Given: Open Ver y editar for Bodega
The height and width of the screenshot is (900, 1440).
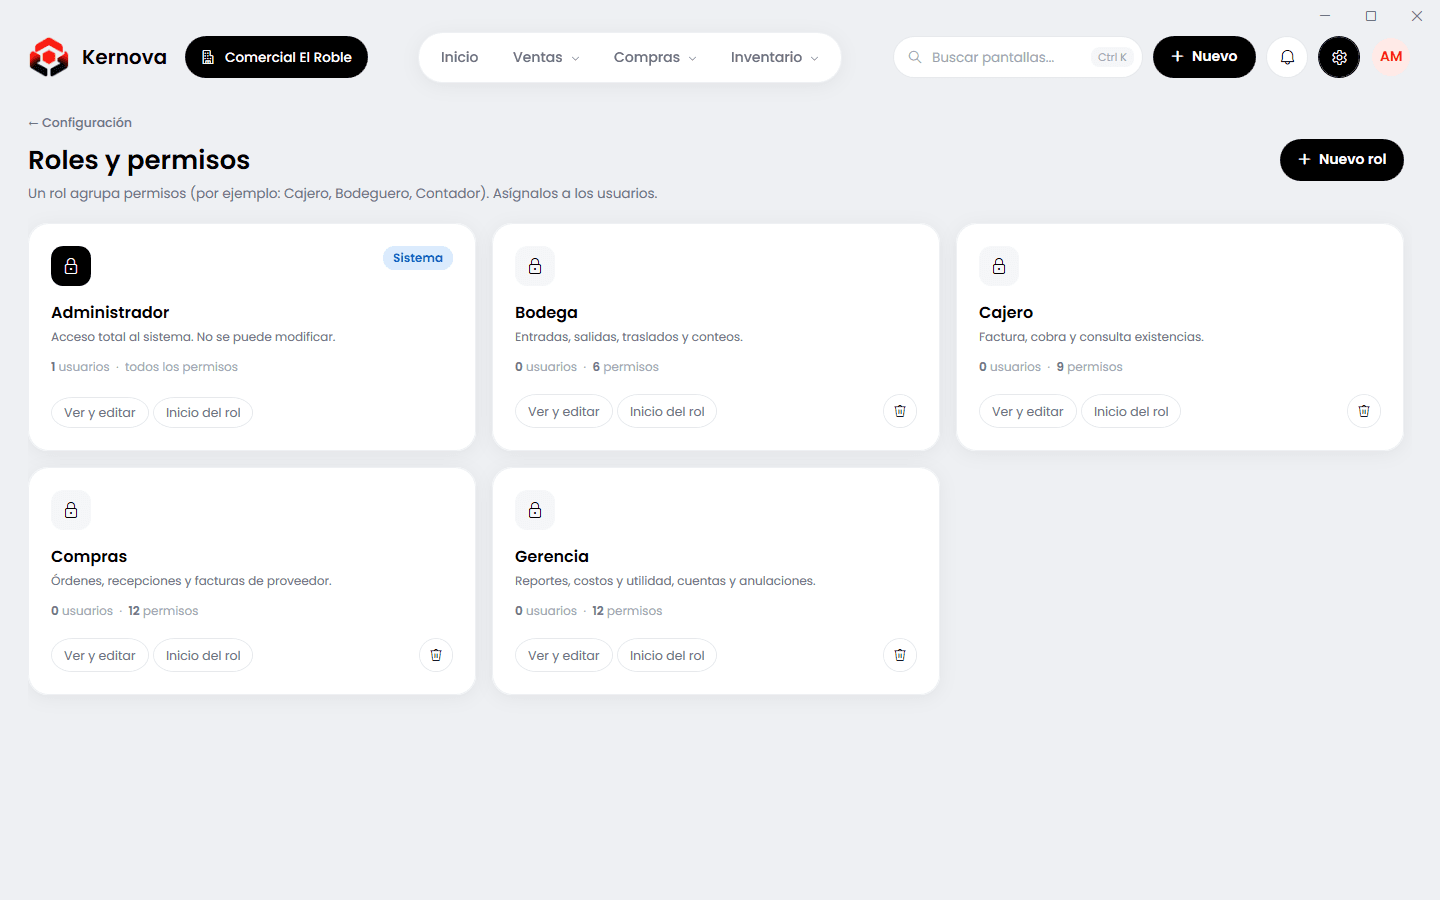Looking at the screenshot, I should [x=564, y=411].
